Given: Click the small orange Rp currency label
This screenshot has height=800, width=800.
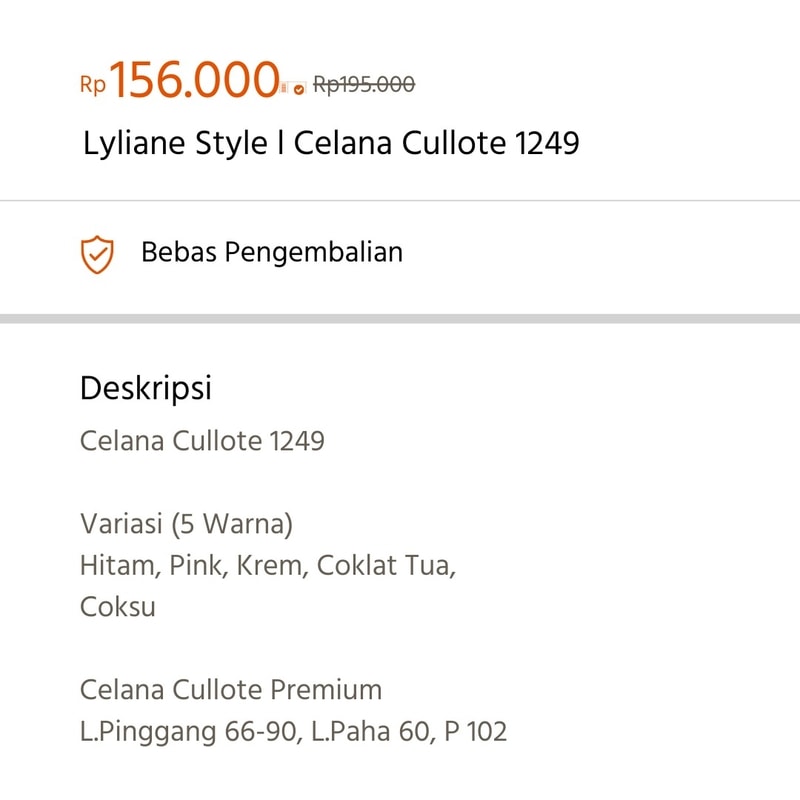Looking at the screenshot, I should pos(93,85).
